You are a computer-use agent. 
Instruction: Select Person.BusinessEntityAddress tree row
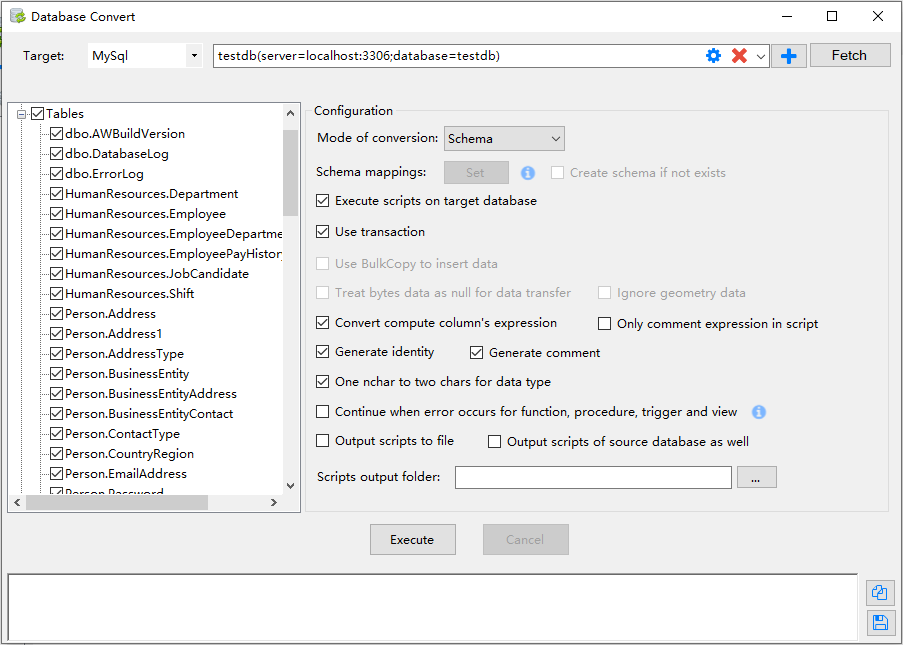pos(151,394)
